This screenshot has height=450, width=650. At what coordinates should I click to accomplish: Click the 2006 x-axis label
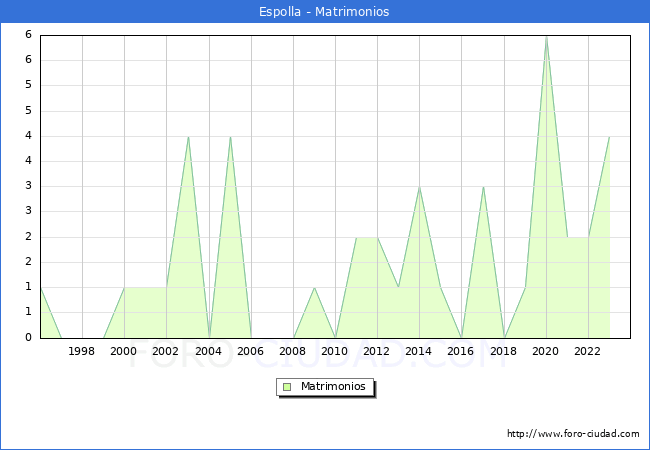tap(250, 351)
